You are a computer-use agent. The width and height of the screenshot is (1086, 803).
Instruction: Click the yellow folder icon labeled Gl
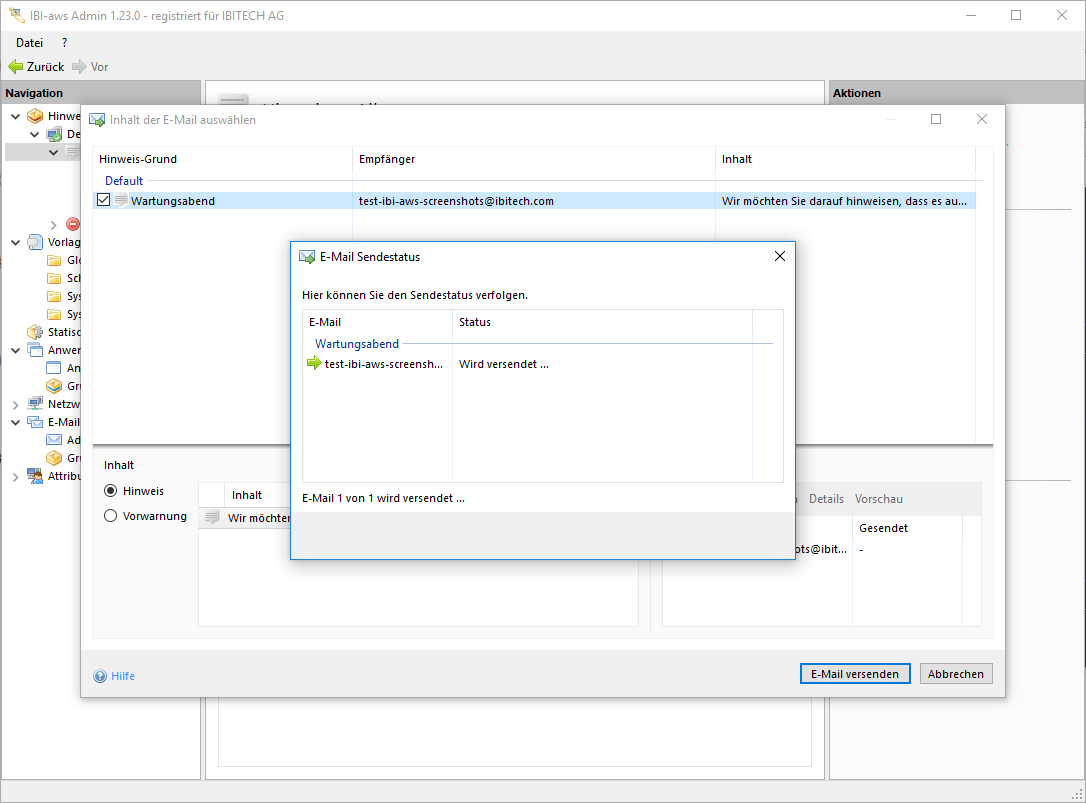coord(55,260)
